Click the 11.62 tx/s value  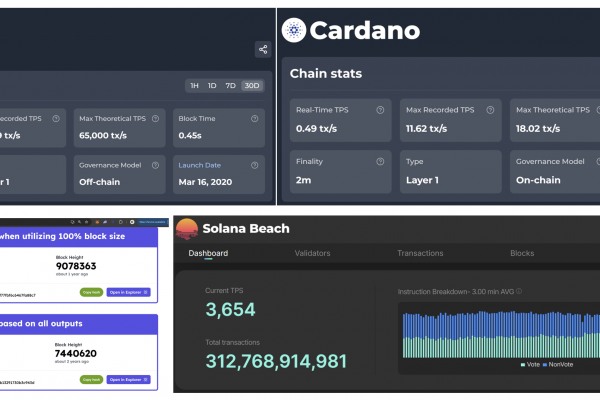(x=426, y=129)
